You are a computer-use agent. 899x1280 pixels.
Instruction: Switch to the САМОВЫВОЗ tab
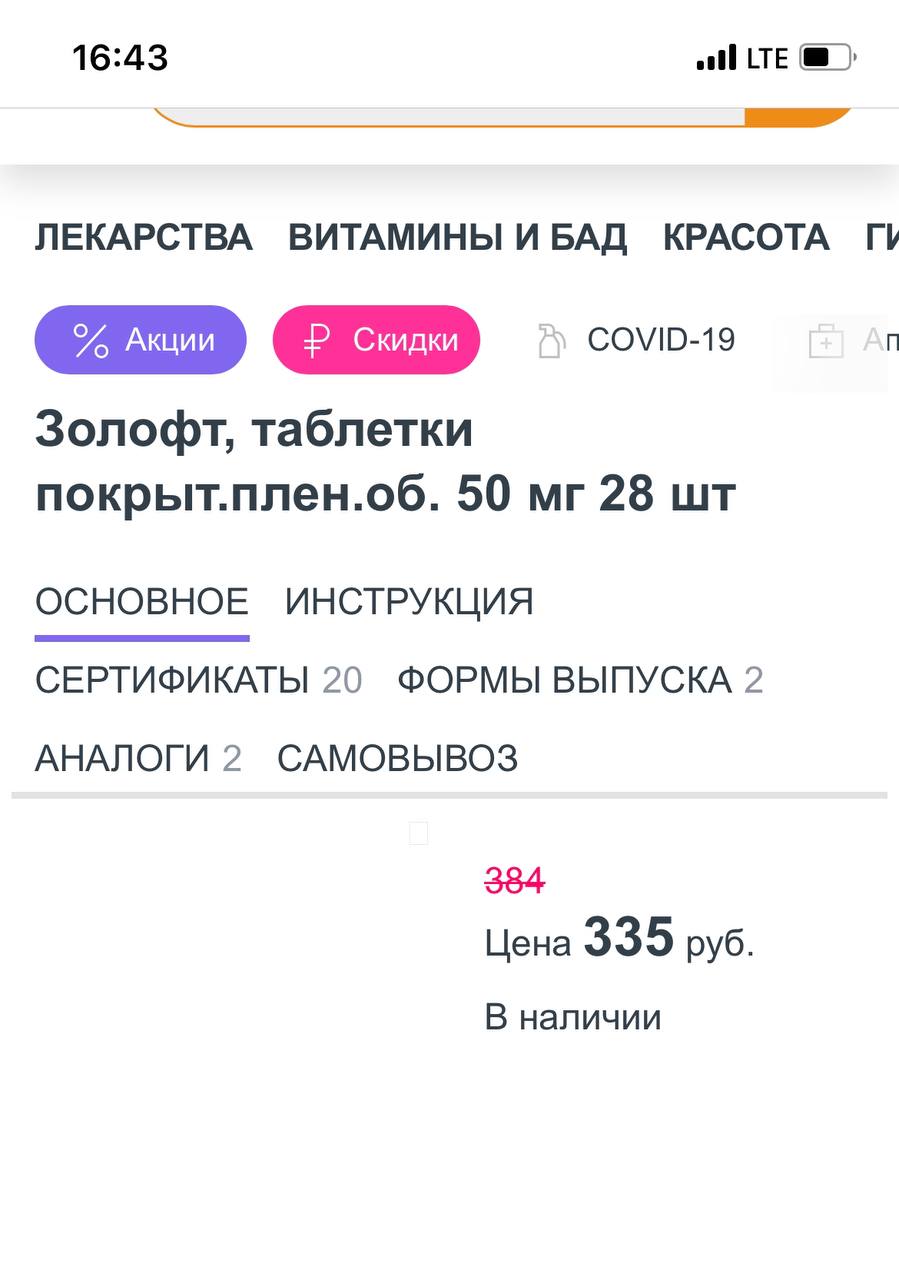[398, 759]
